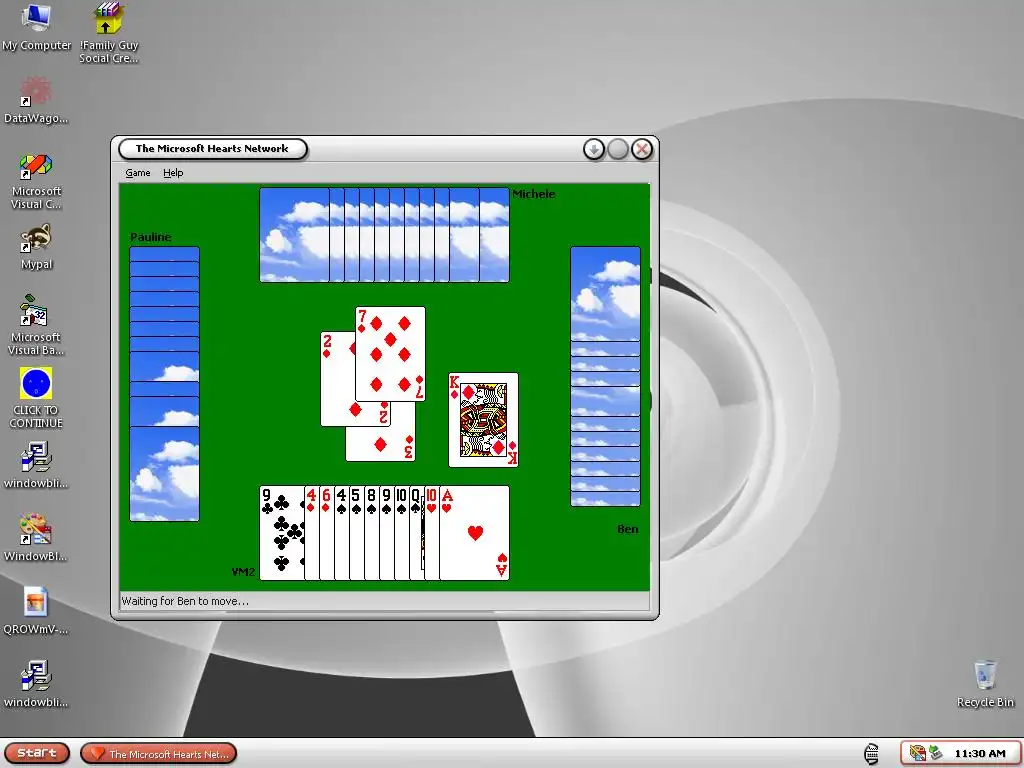Select the CLICK TO CONTINUE desktop icon
This screenshot has height=768, width=1024.
[36, 398]
